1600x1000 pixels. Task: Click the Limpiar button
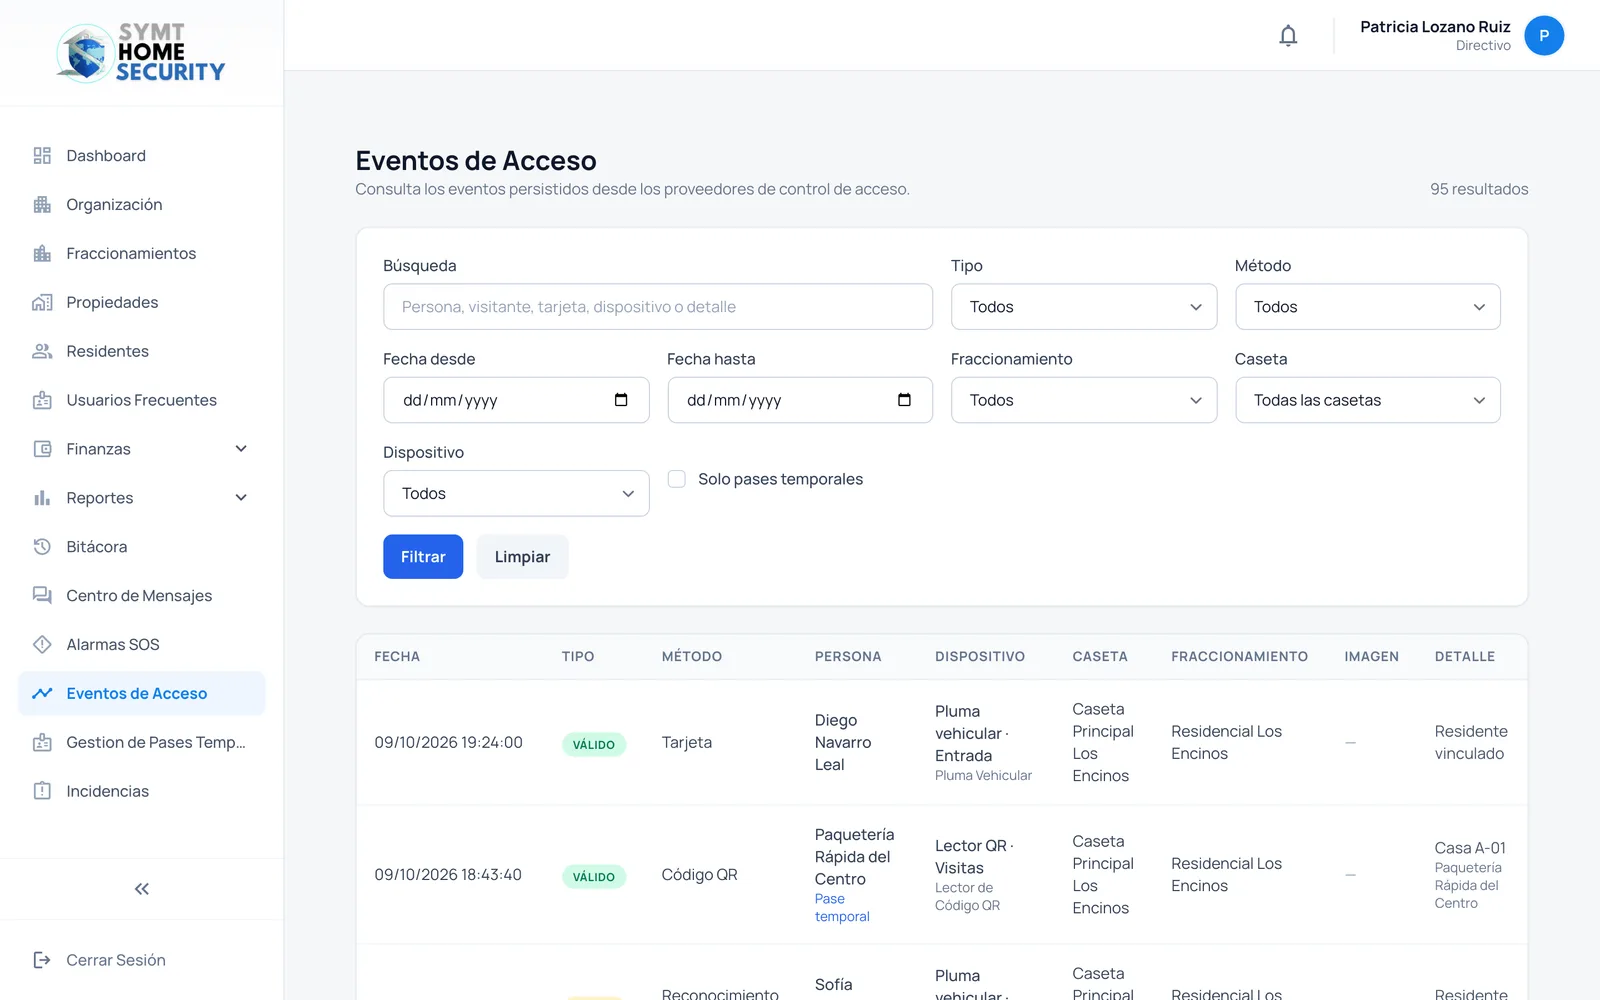(x=522, y=557)
